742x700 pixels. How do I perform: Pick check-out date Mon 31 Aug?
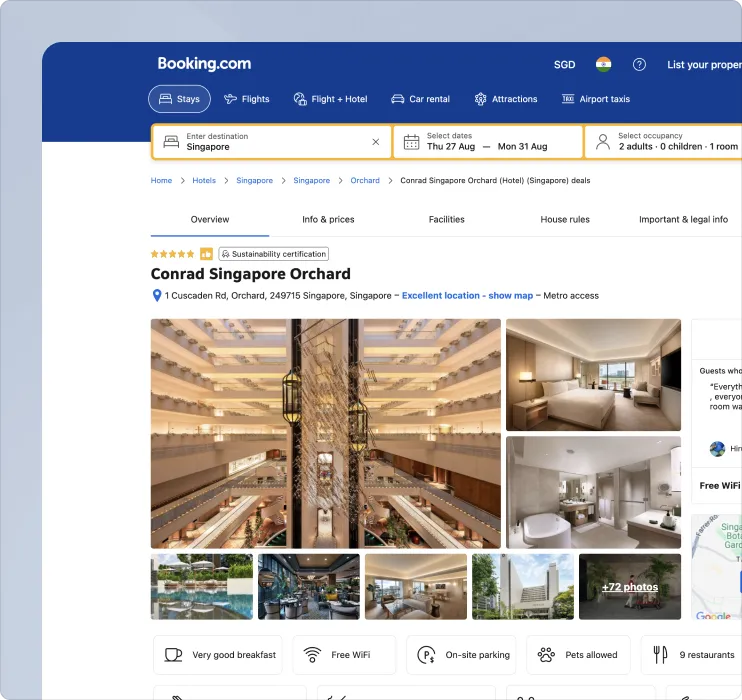pyautogui.click(x=522, y=147)
